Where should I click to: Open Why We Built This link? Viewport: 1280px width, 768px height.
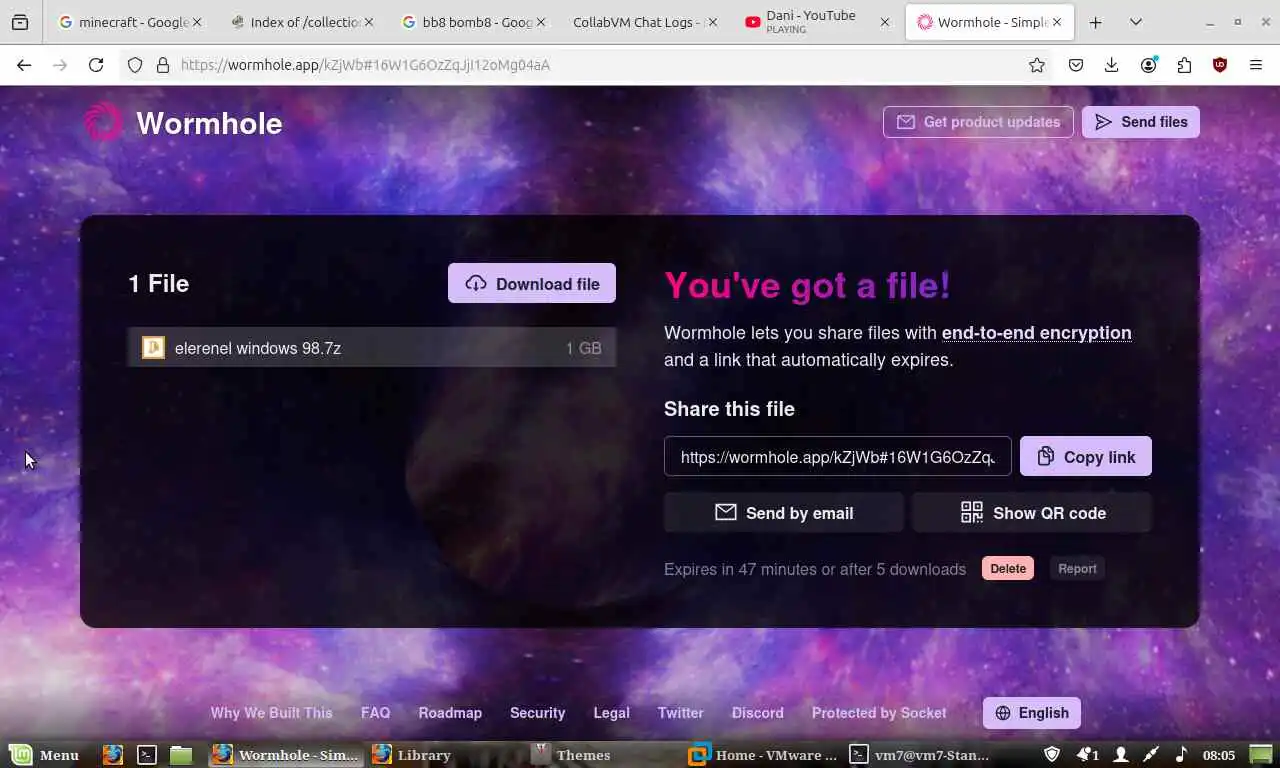271,713
